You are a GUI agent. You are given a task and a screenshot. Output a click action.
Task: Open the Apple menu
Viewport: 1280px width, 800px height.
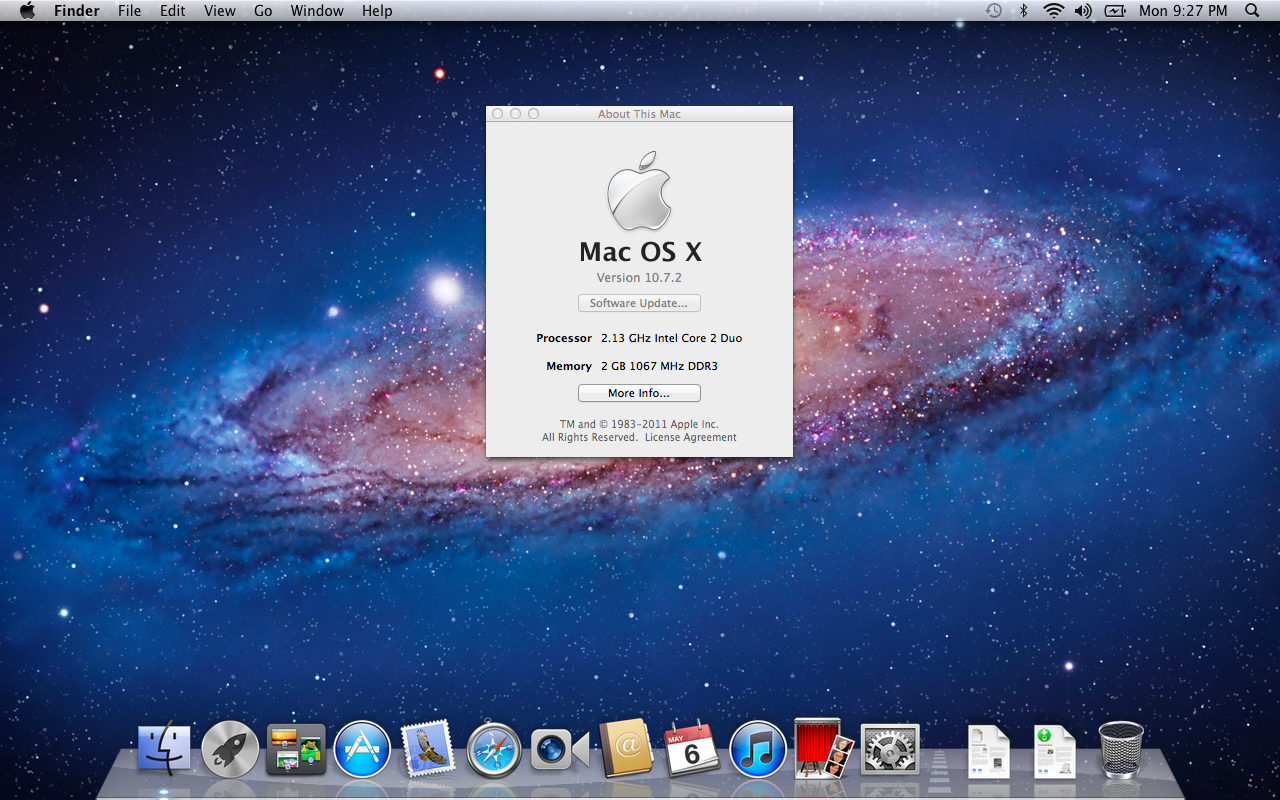[27, 11]
